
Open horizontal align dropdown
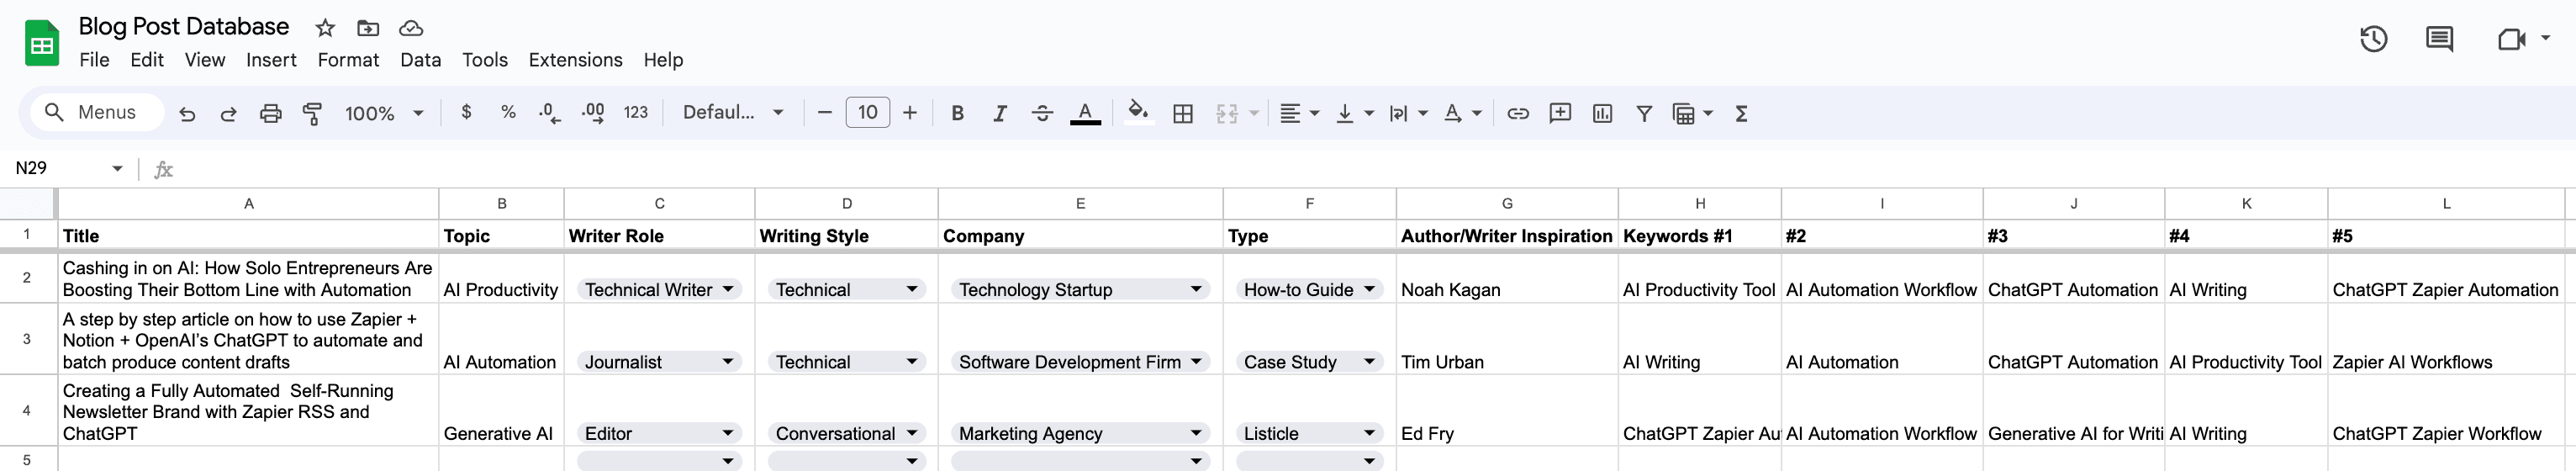pos(1300,113)
